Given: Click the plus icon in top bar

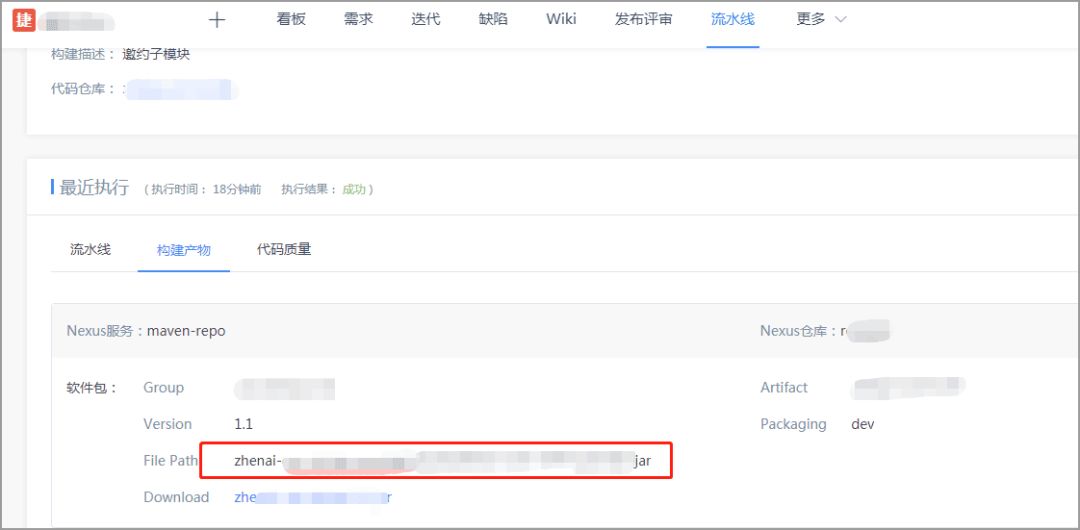Looking at the screenshot, I should [217, 20].
